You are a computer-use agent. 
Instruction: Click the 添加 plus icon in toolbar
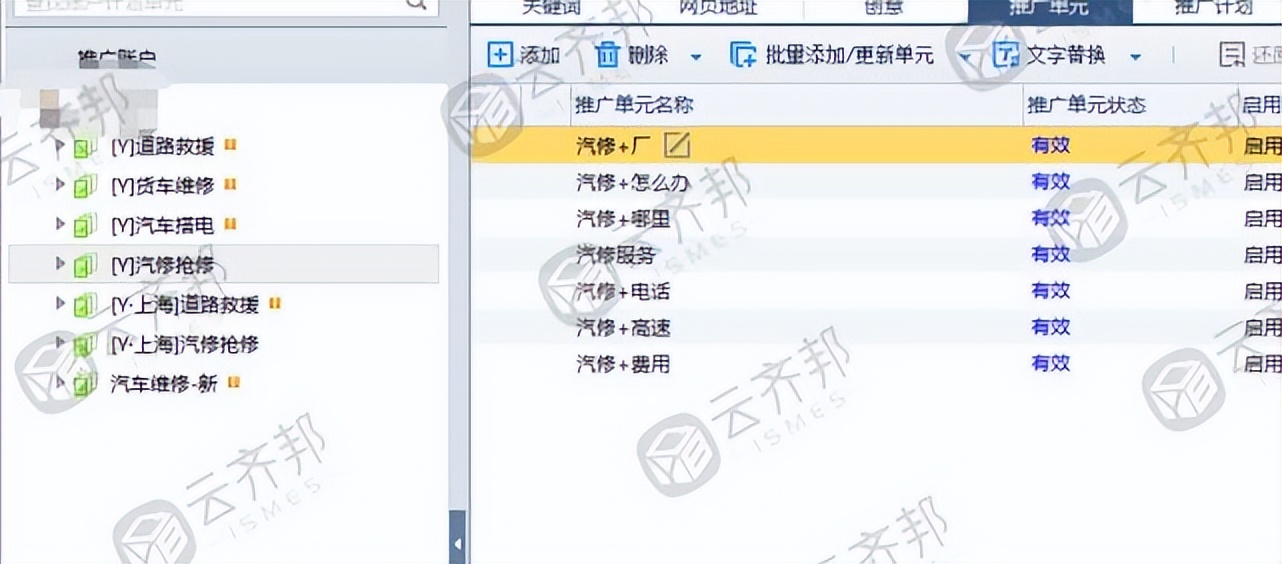499,54
